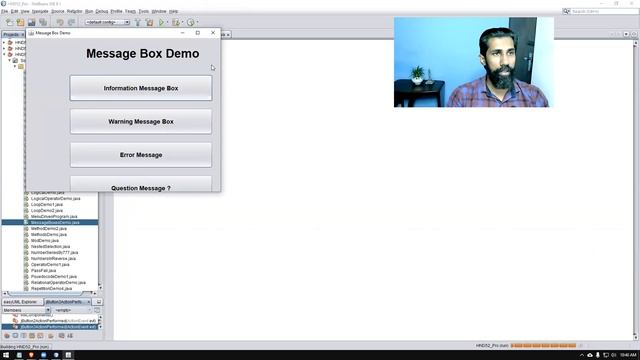The image size is (640, 360).
Task: Click the New File toolbar icon
Action: (x=9, y=22)
